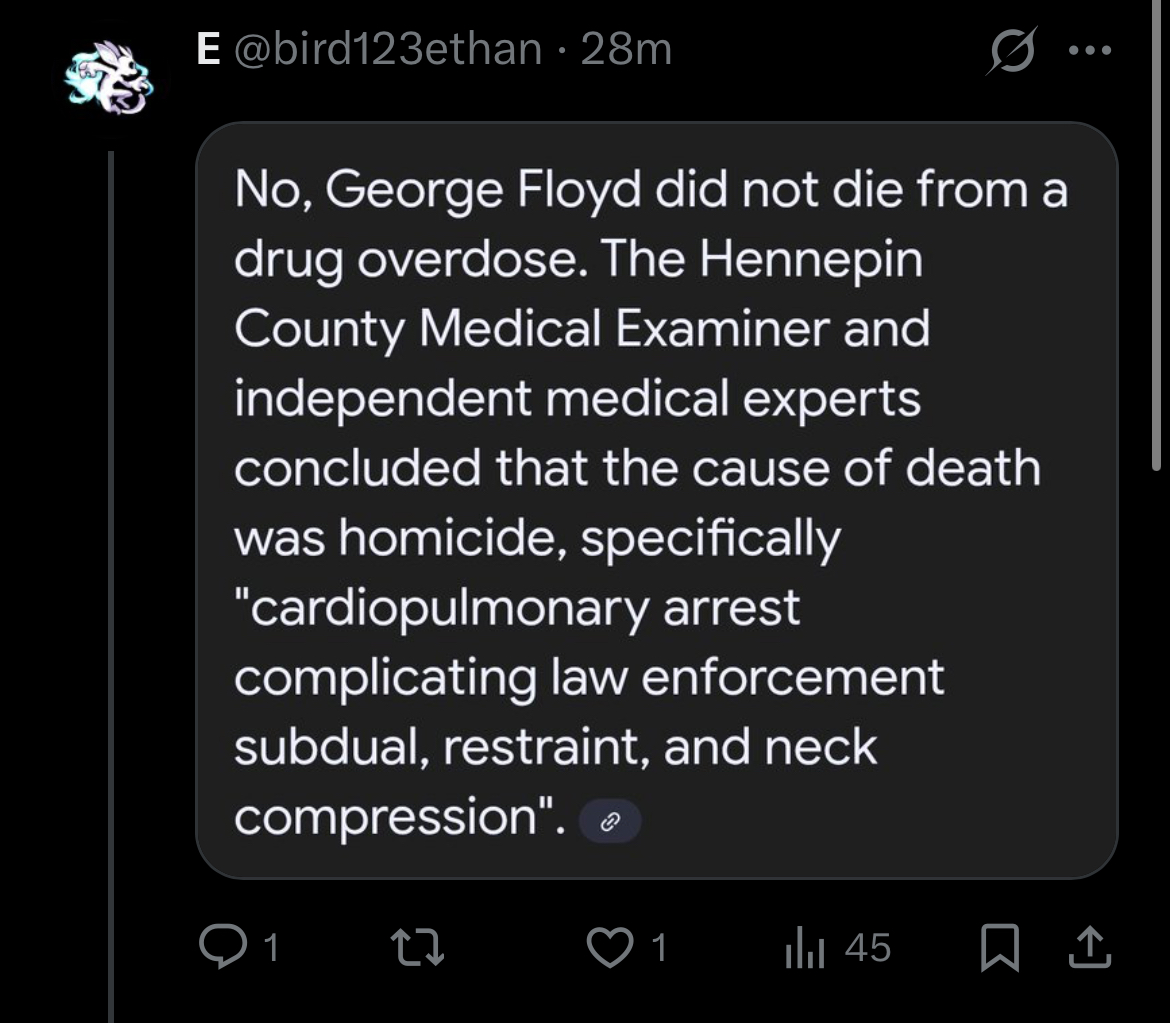Image resolution: width=1170 pixels, height=1023 pixels.
Task: Open the reply speech bubble icon
Action: [x=222, y=946]
